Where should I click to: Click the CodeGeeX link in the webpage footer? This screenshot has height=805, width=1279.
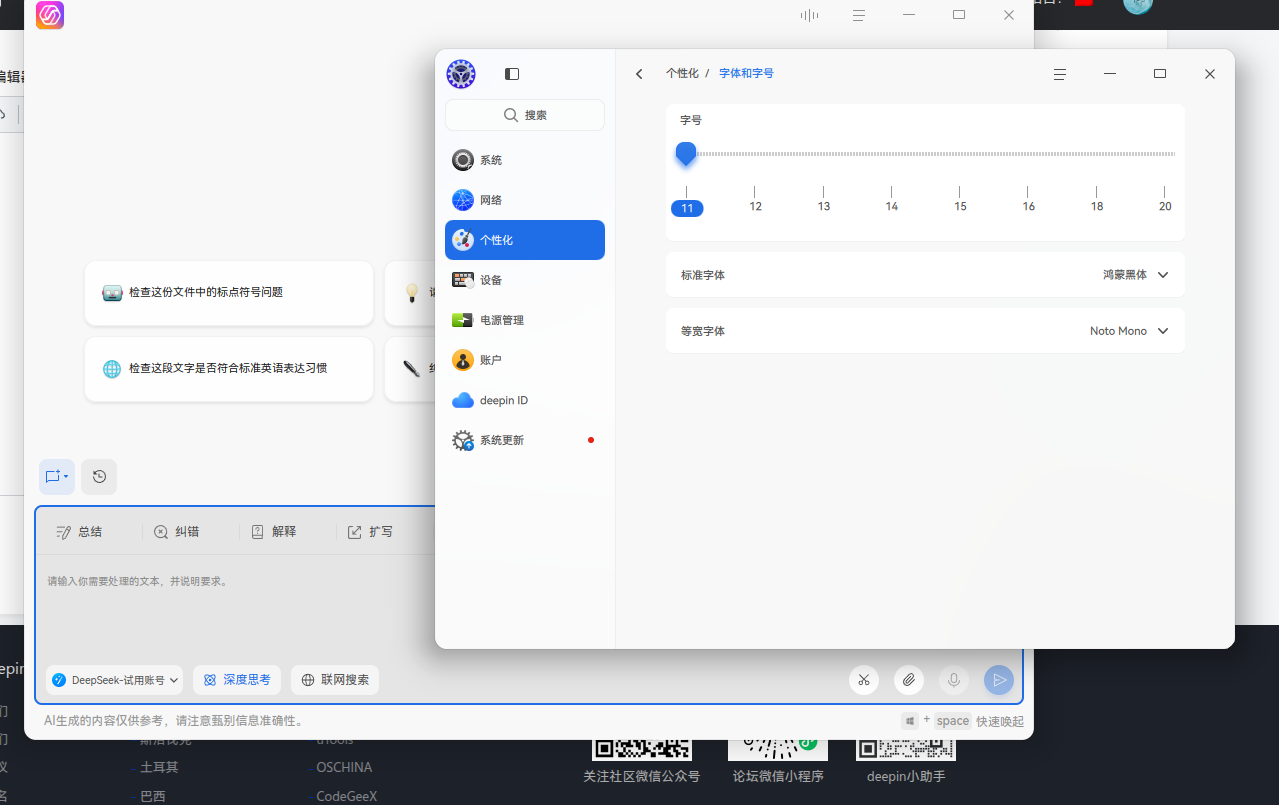[346, 797]
